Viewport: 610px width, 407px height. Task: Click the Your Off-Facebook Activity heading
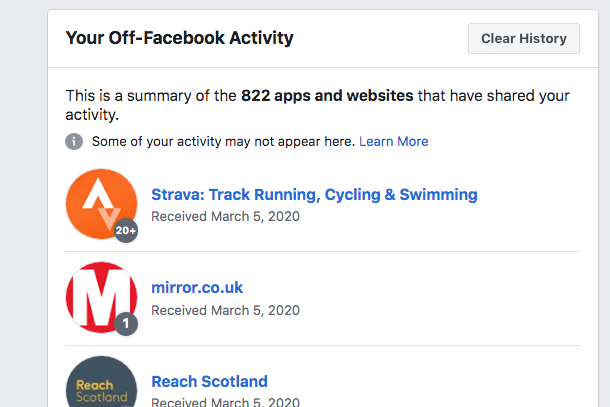[x=179, y=39]
